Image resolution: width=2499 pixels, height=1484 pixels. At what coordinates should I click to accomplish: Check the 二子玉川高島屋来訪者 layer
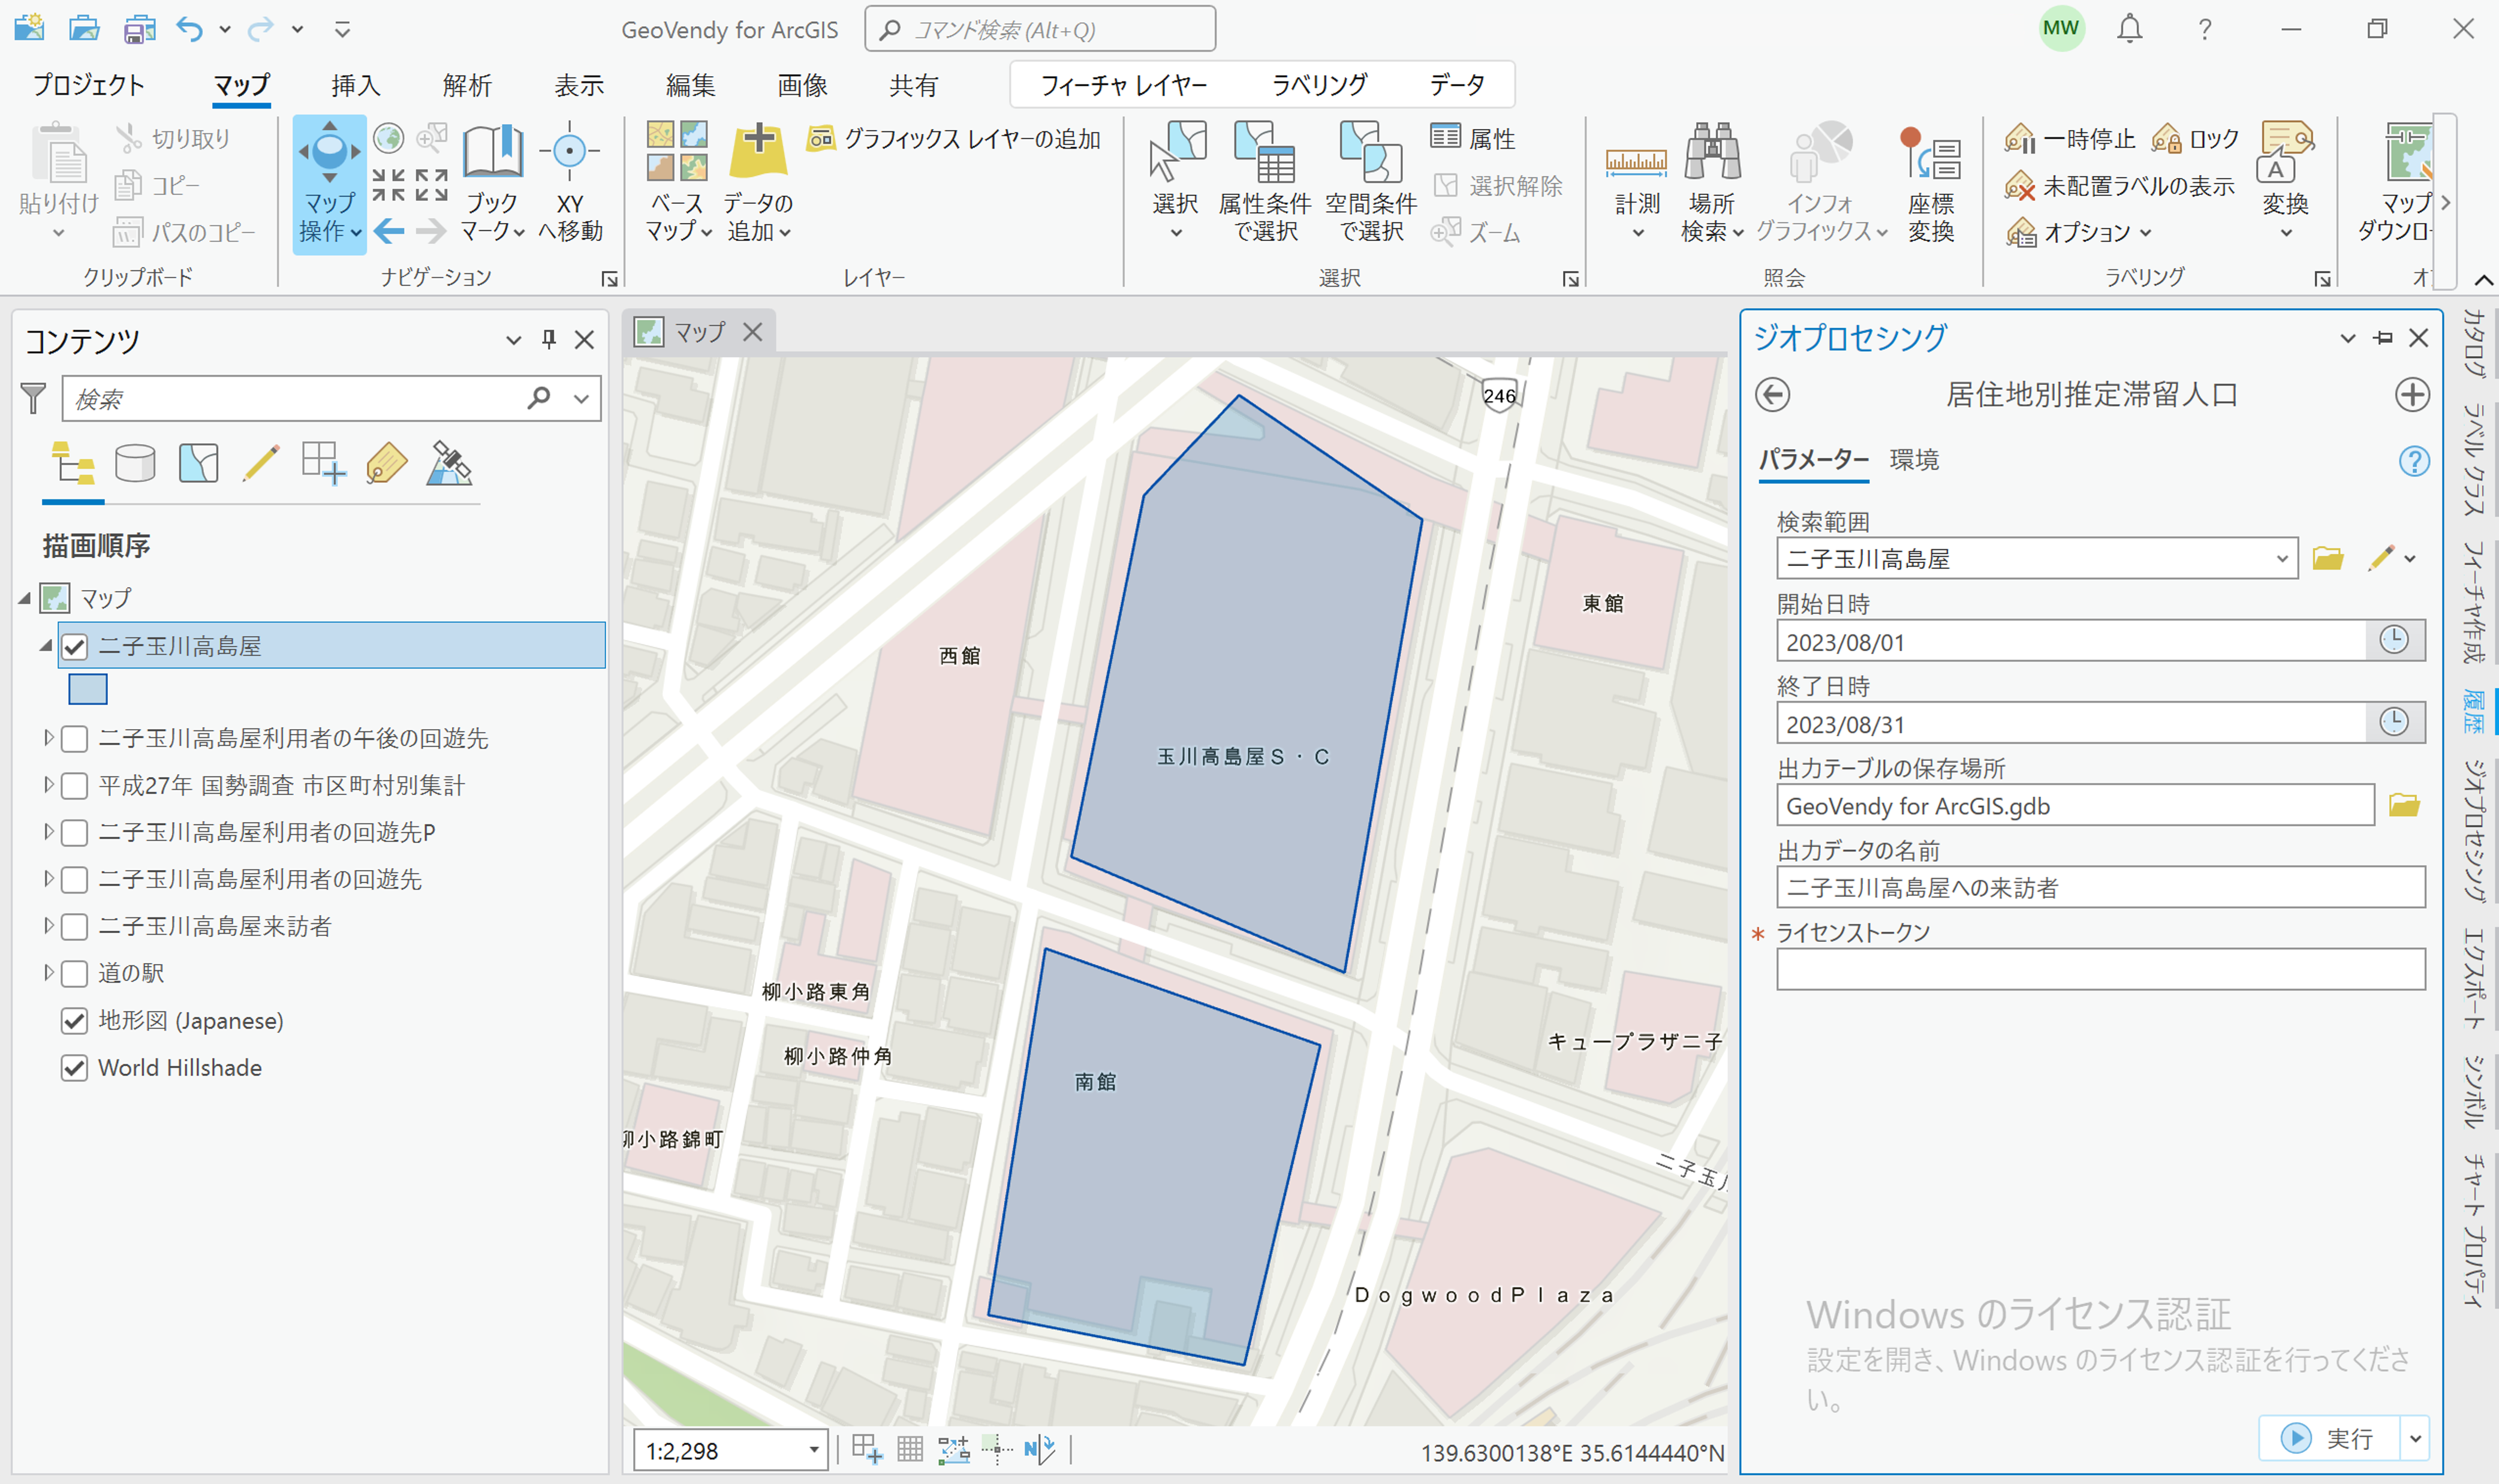tap(75, 927)
